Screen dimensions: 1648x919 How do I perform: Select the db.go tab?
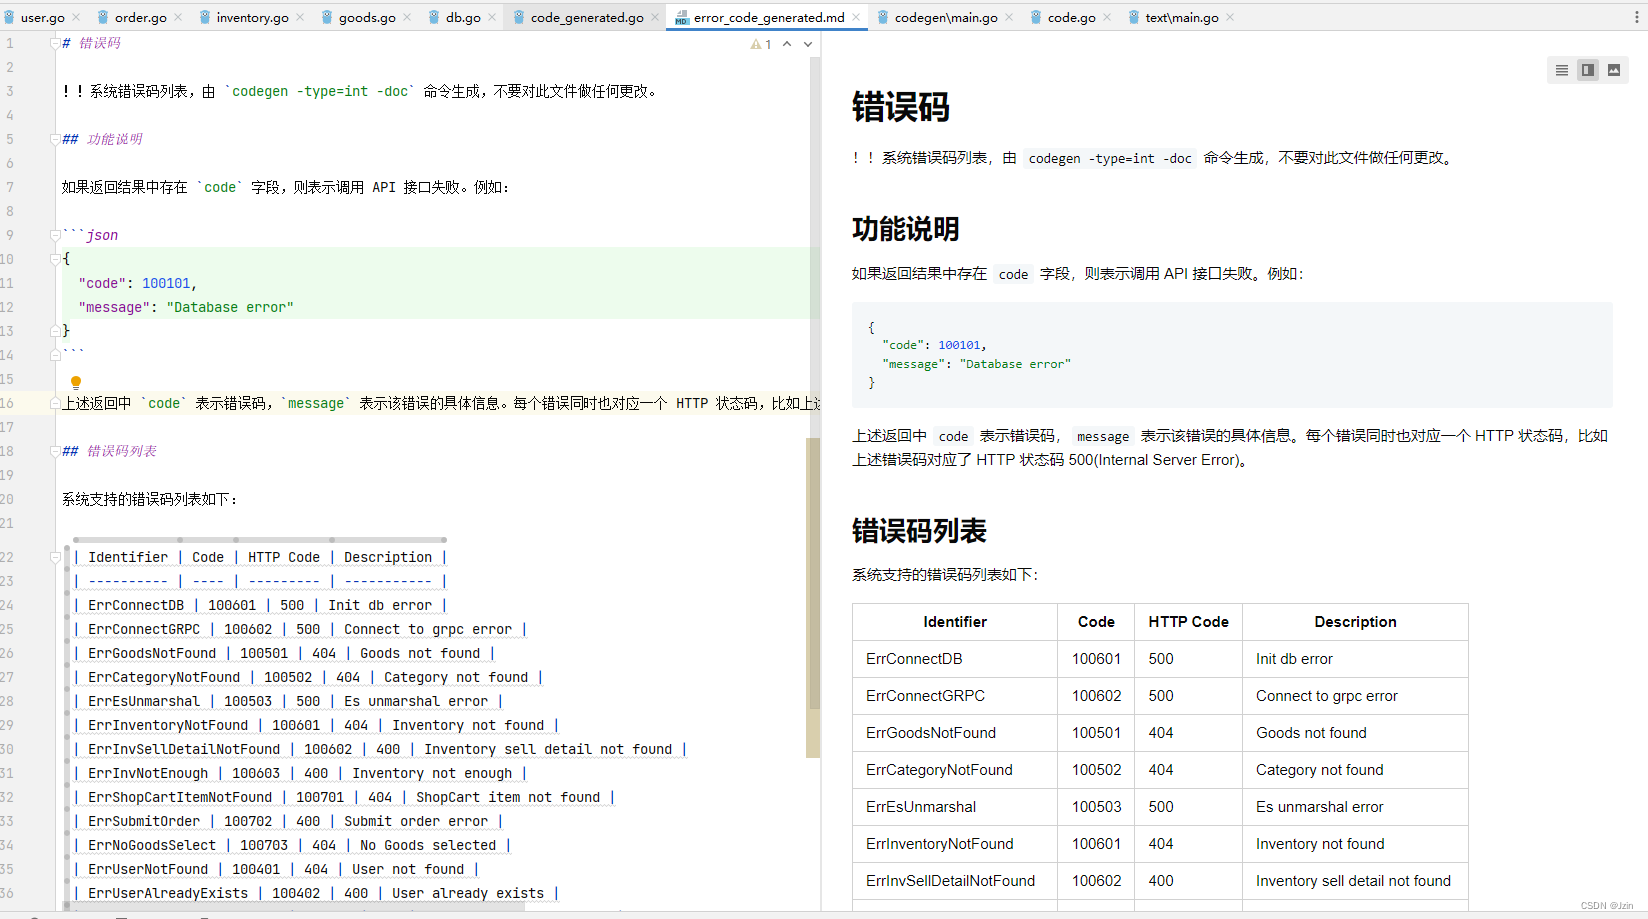463,17
